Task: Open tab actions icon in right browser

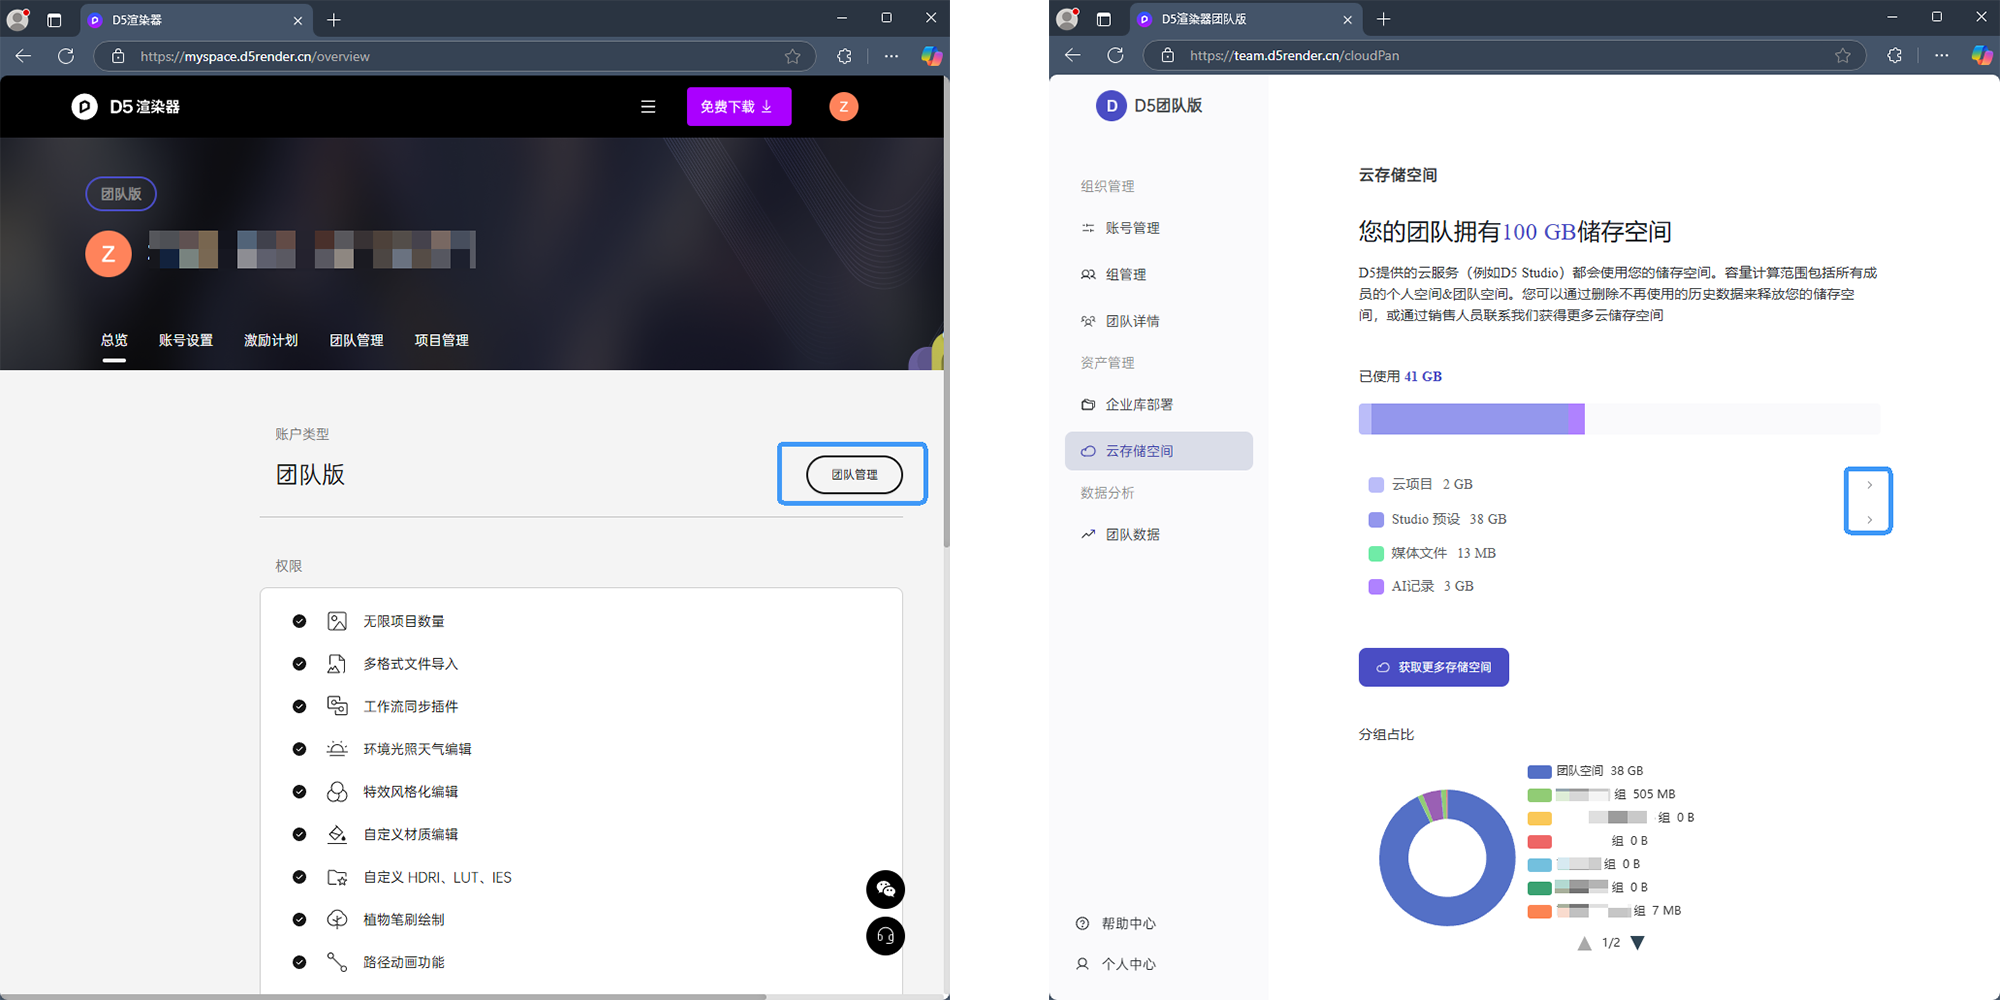Action: 1103,19
